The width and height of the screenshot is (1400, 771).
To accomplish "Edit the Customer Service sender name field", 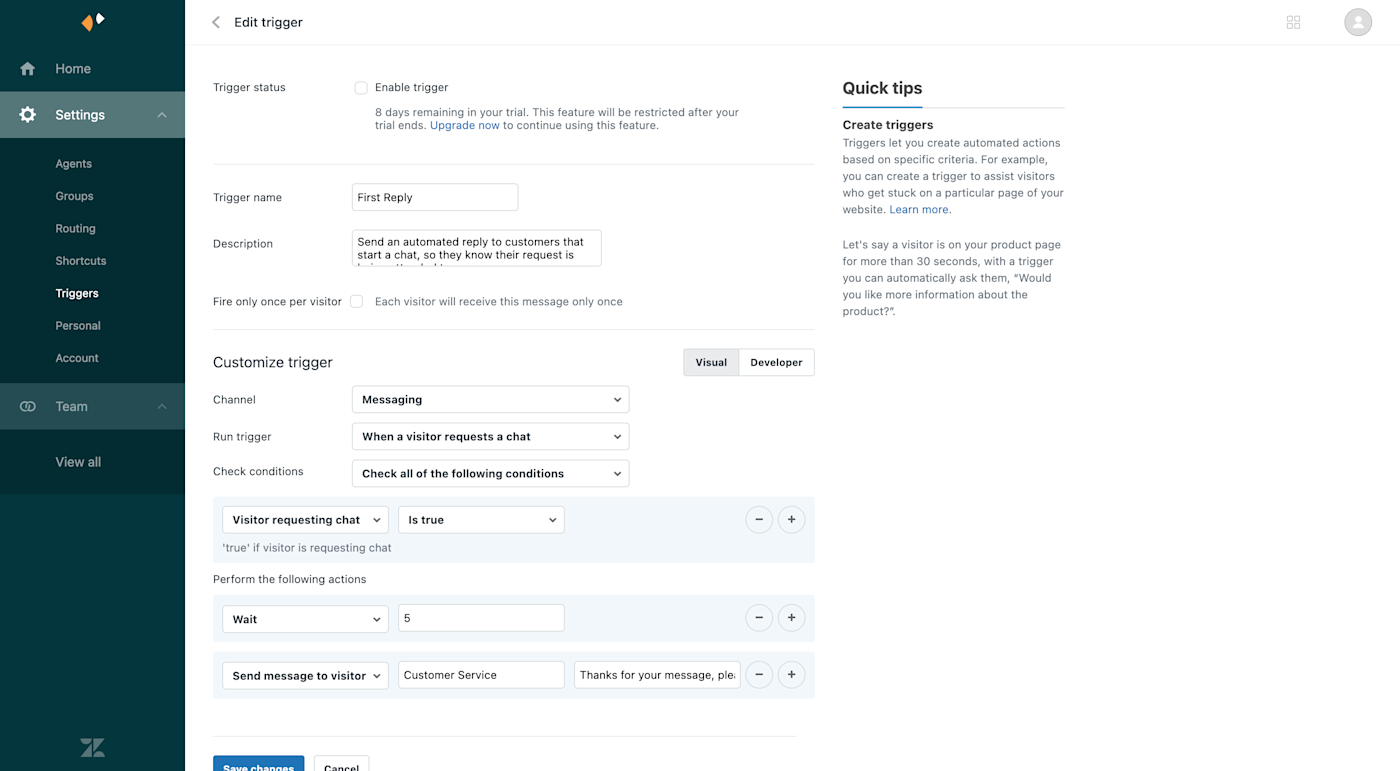I will click(x=481, y=675).
